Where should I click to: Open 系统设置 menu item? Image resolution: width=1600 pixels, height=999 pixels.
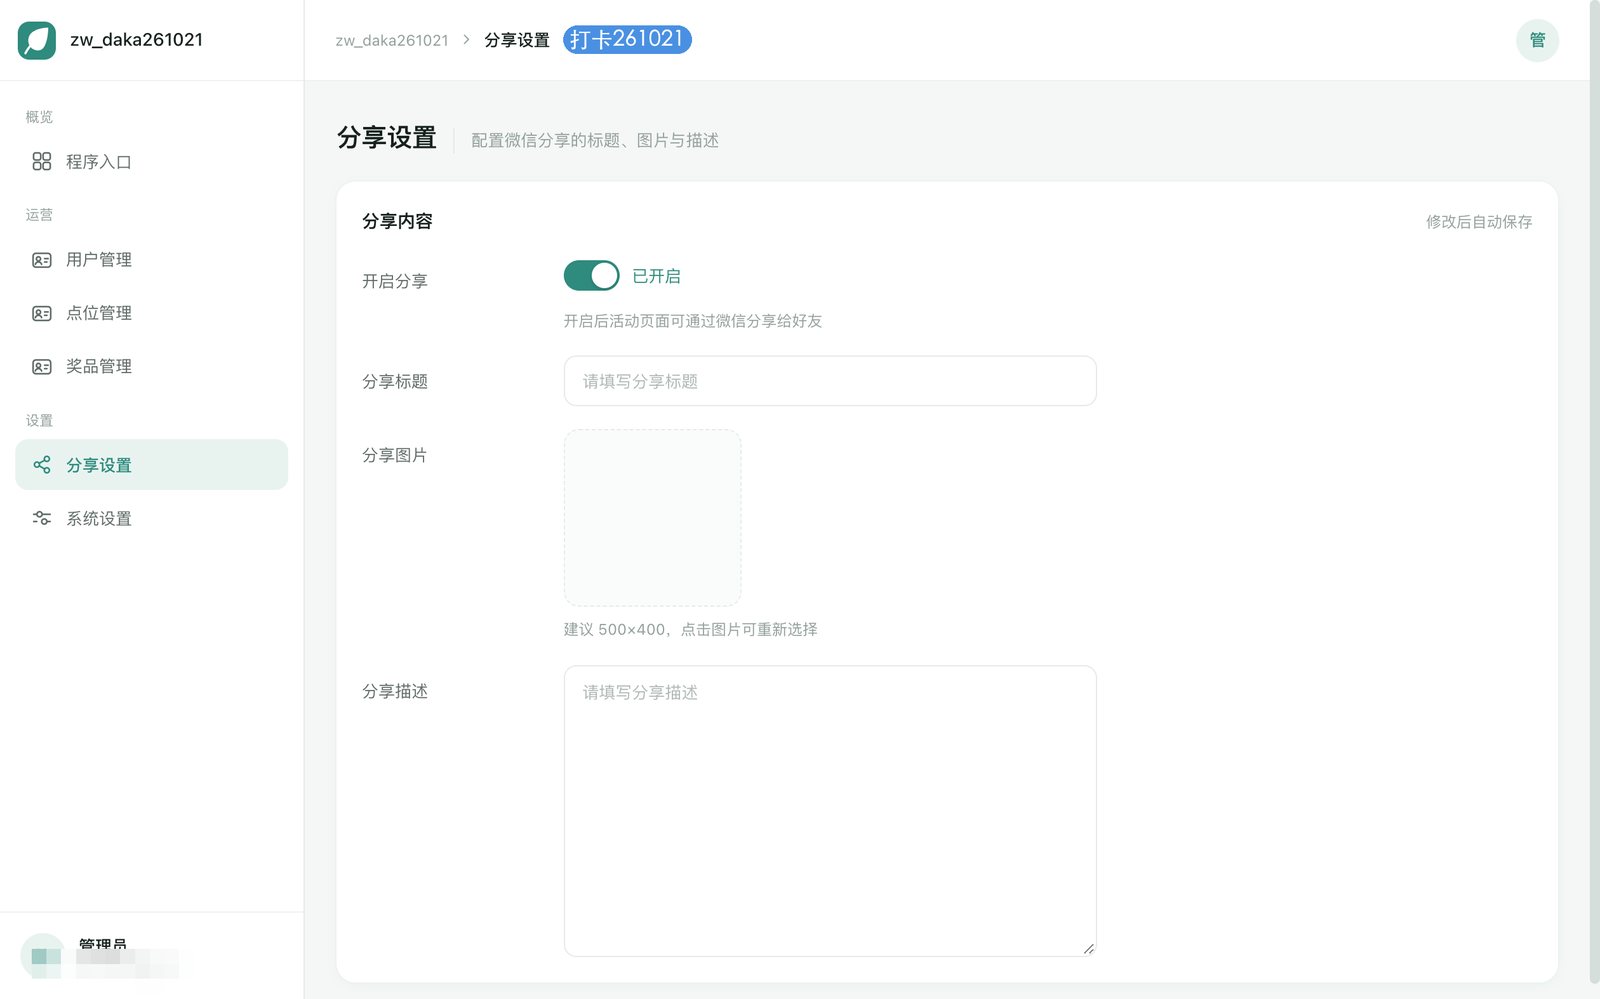point(152,518)
